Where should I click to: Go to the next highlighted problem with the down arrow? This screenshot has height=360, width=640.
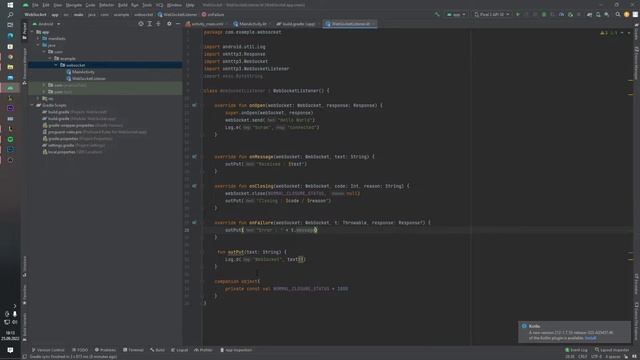[x=628, y=33]
